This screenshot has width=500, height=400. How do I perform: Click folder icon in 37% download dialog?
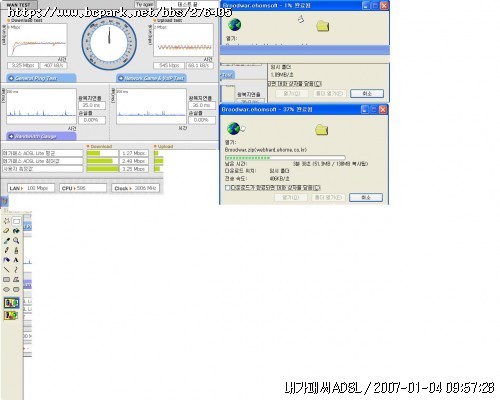(x=322, y=130)
